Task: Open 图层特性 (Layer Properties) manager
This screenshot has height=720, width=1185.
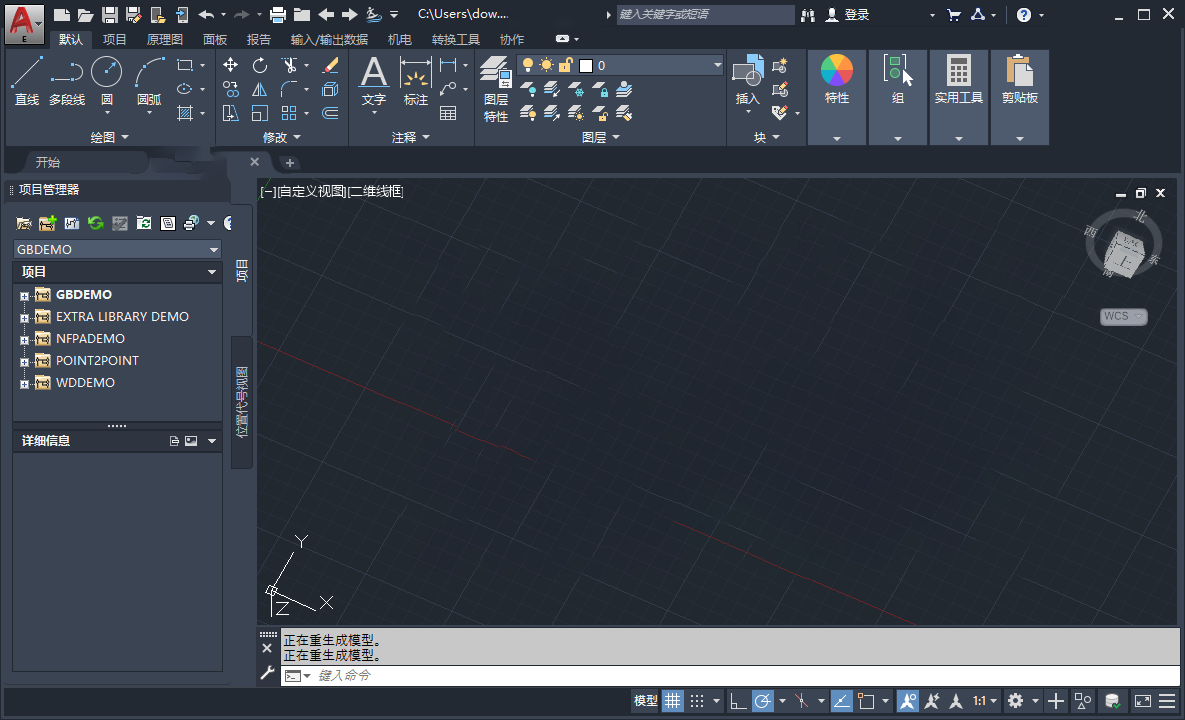Action: 496,89
